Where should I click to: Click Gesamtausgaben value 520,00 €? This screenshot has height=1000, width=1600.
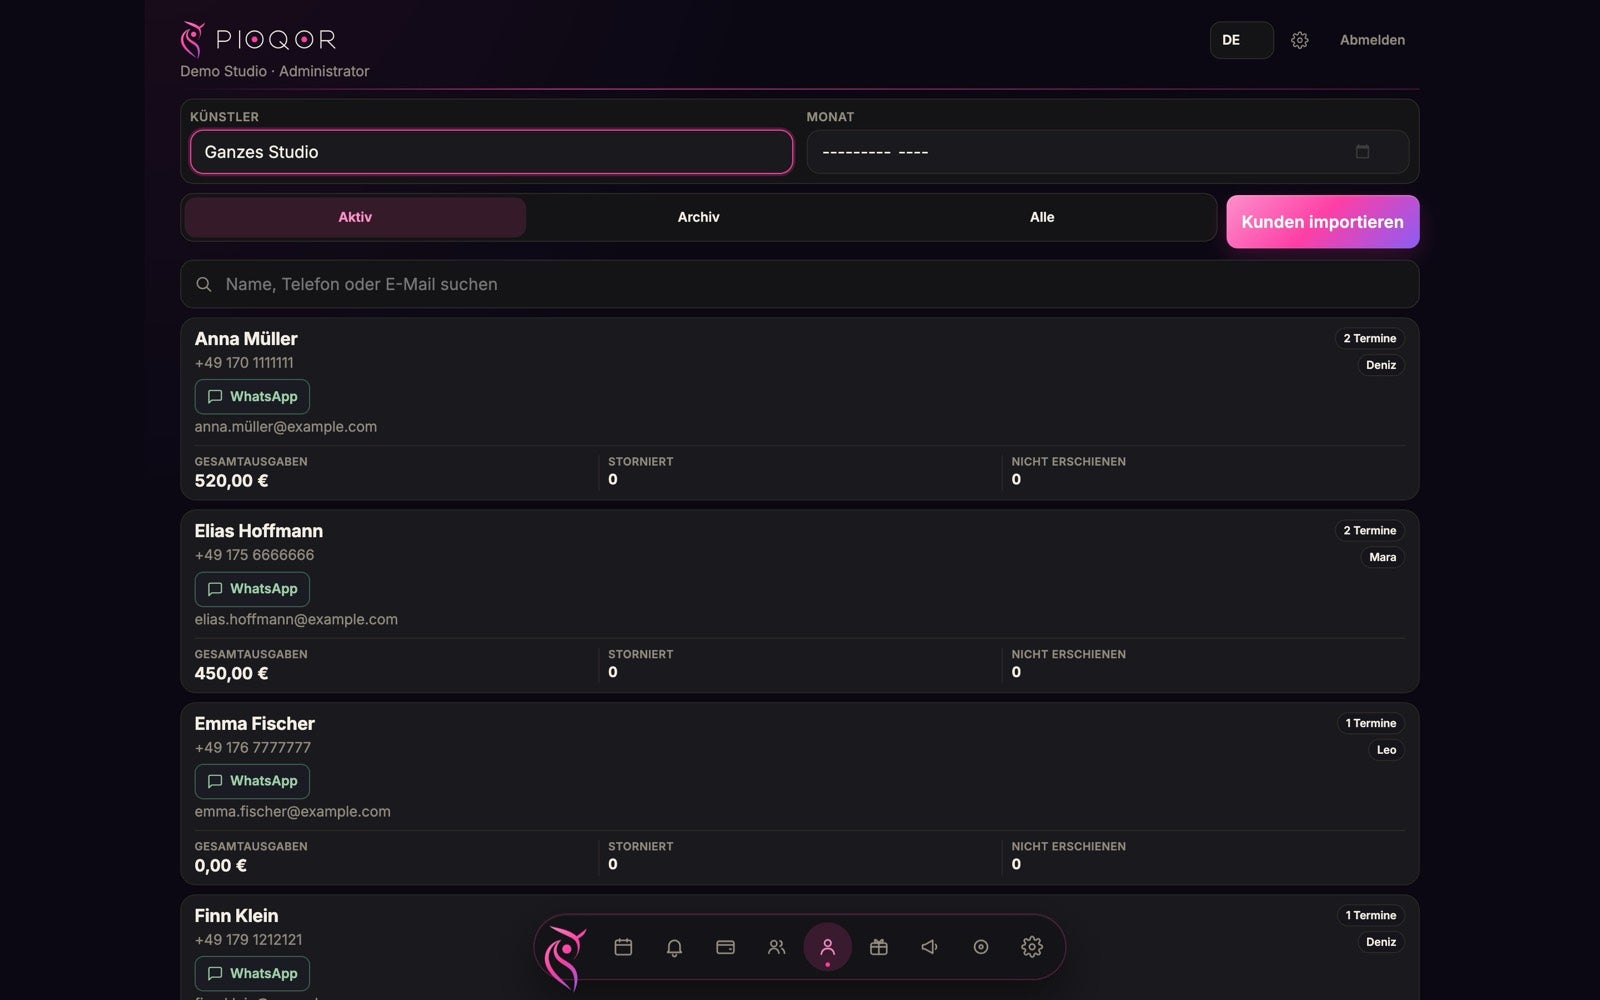231,481
